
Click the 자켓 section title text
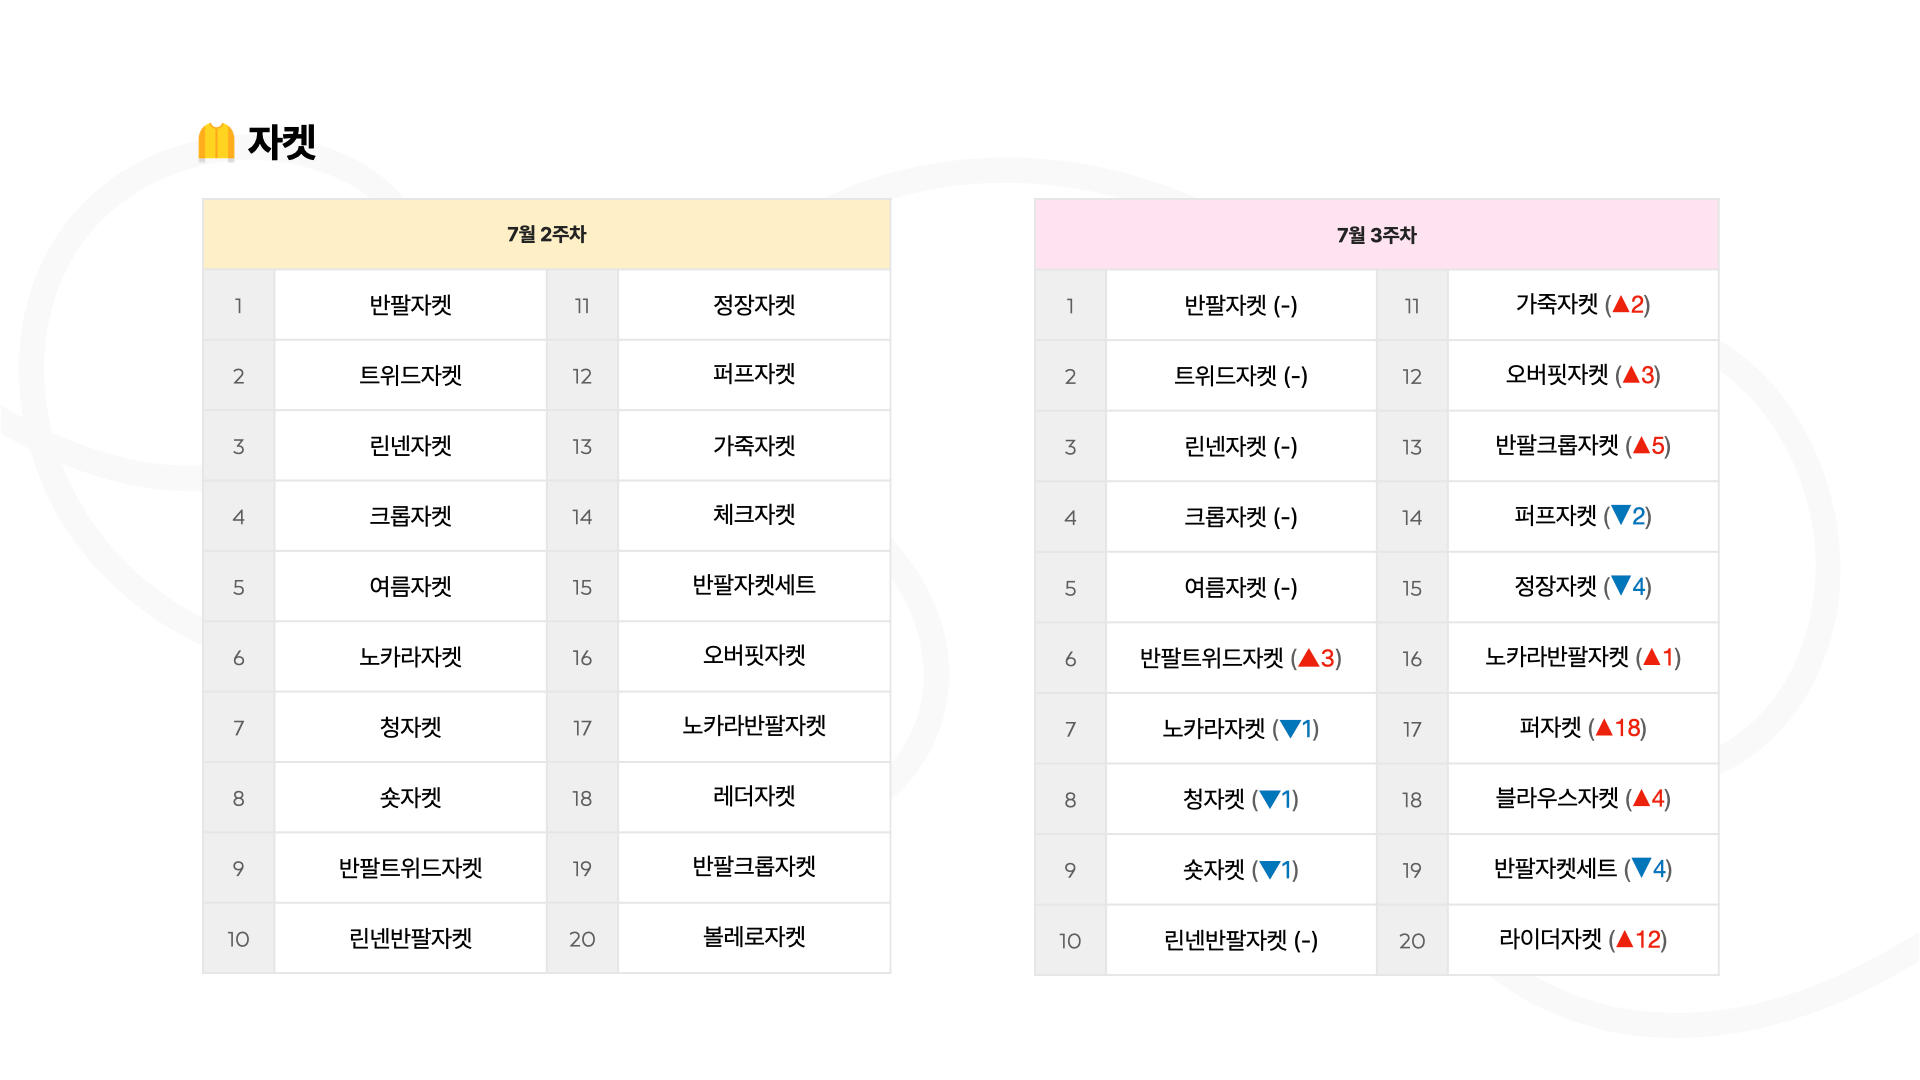coord(282,142)
